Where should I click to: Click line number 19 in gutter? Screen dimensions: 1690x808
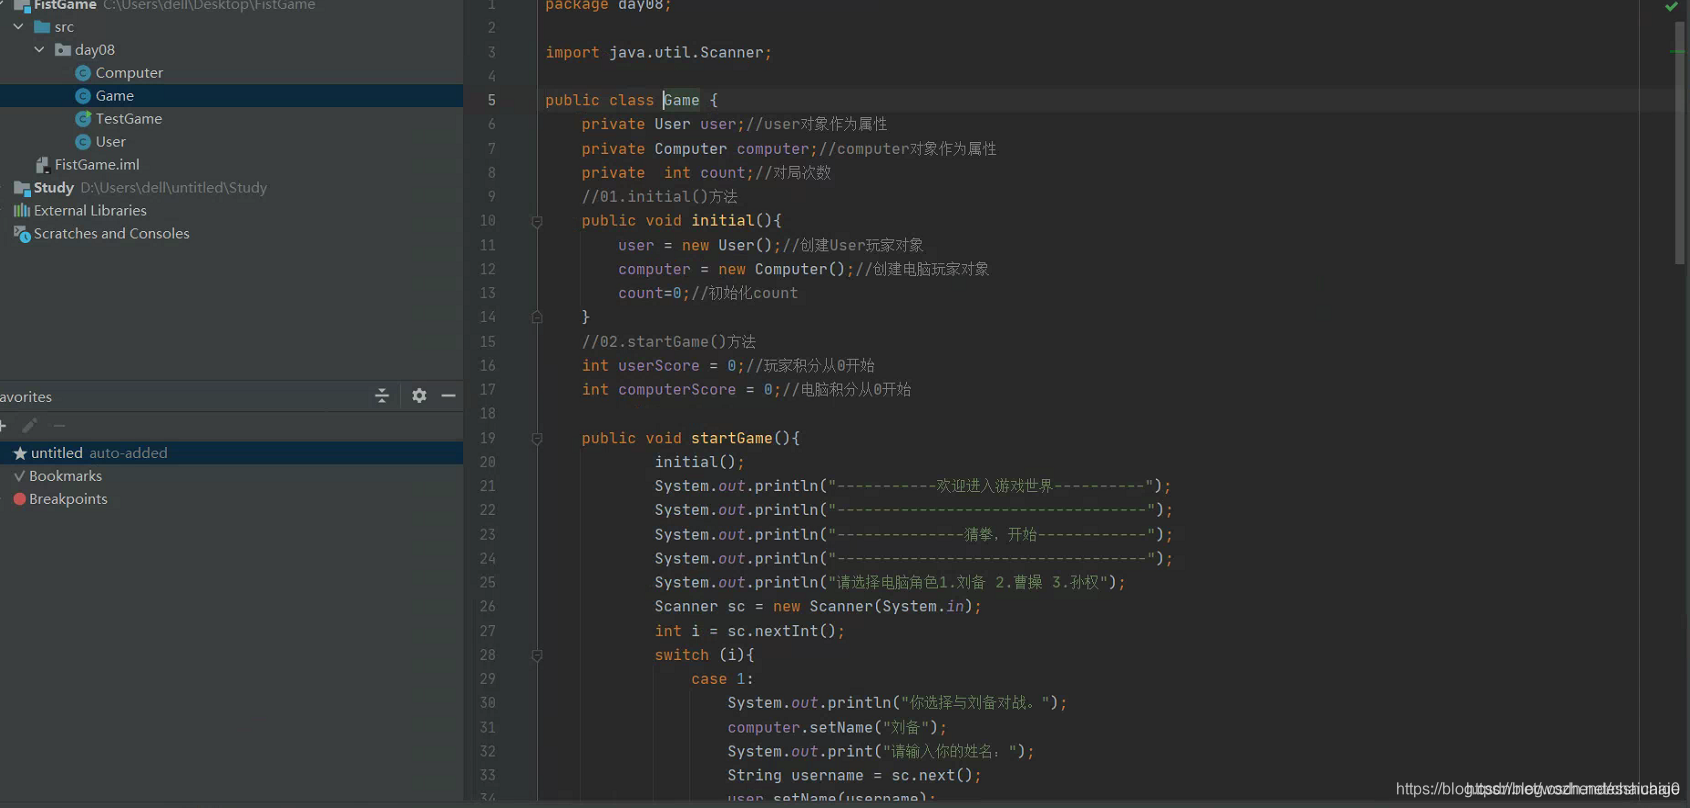(488, 438)
